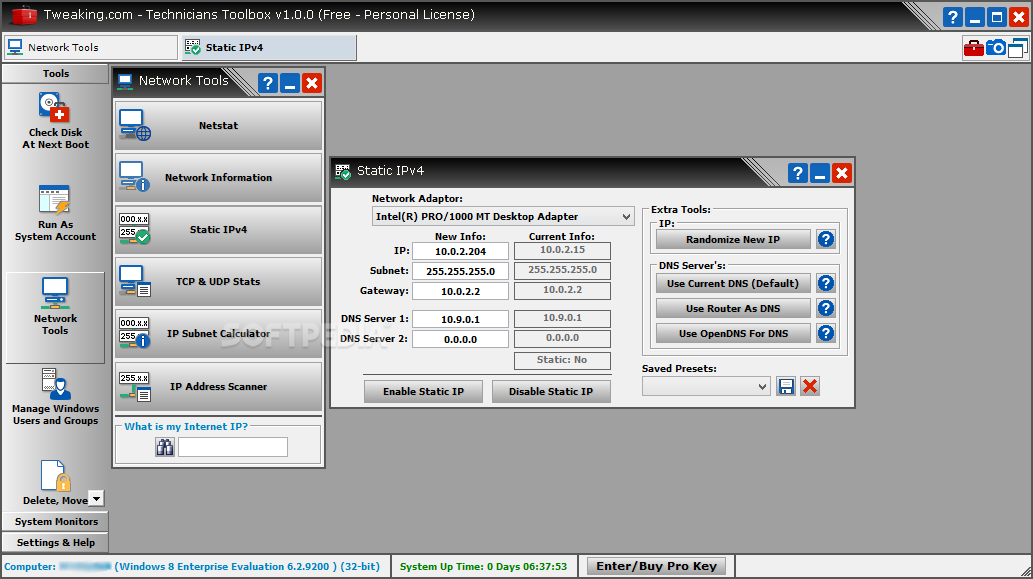This screenshot has height=579, width=1033.
Task: Show help for Use OpenDNS For DNS
Action: tap(825, 333)
